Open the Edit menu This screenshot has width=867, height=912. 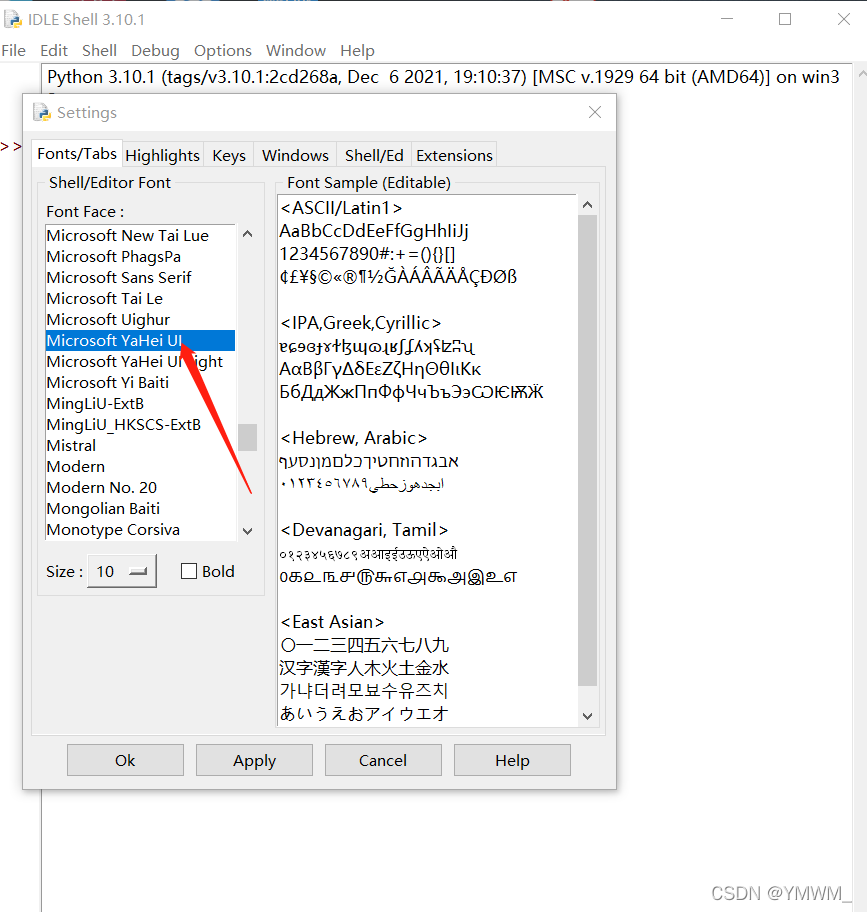coord(54,51)
